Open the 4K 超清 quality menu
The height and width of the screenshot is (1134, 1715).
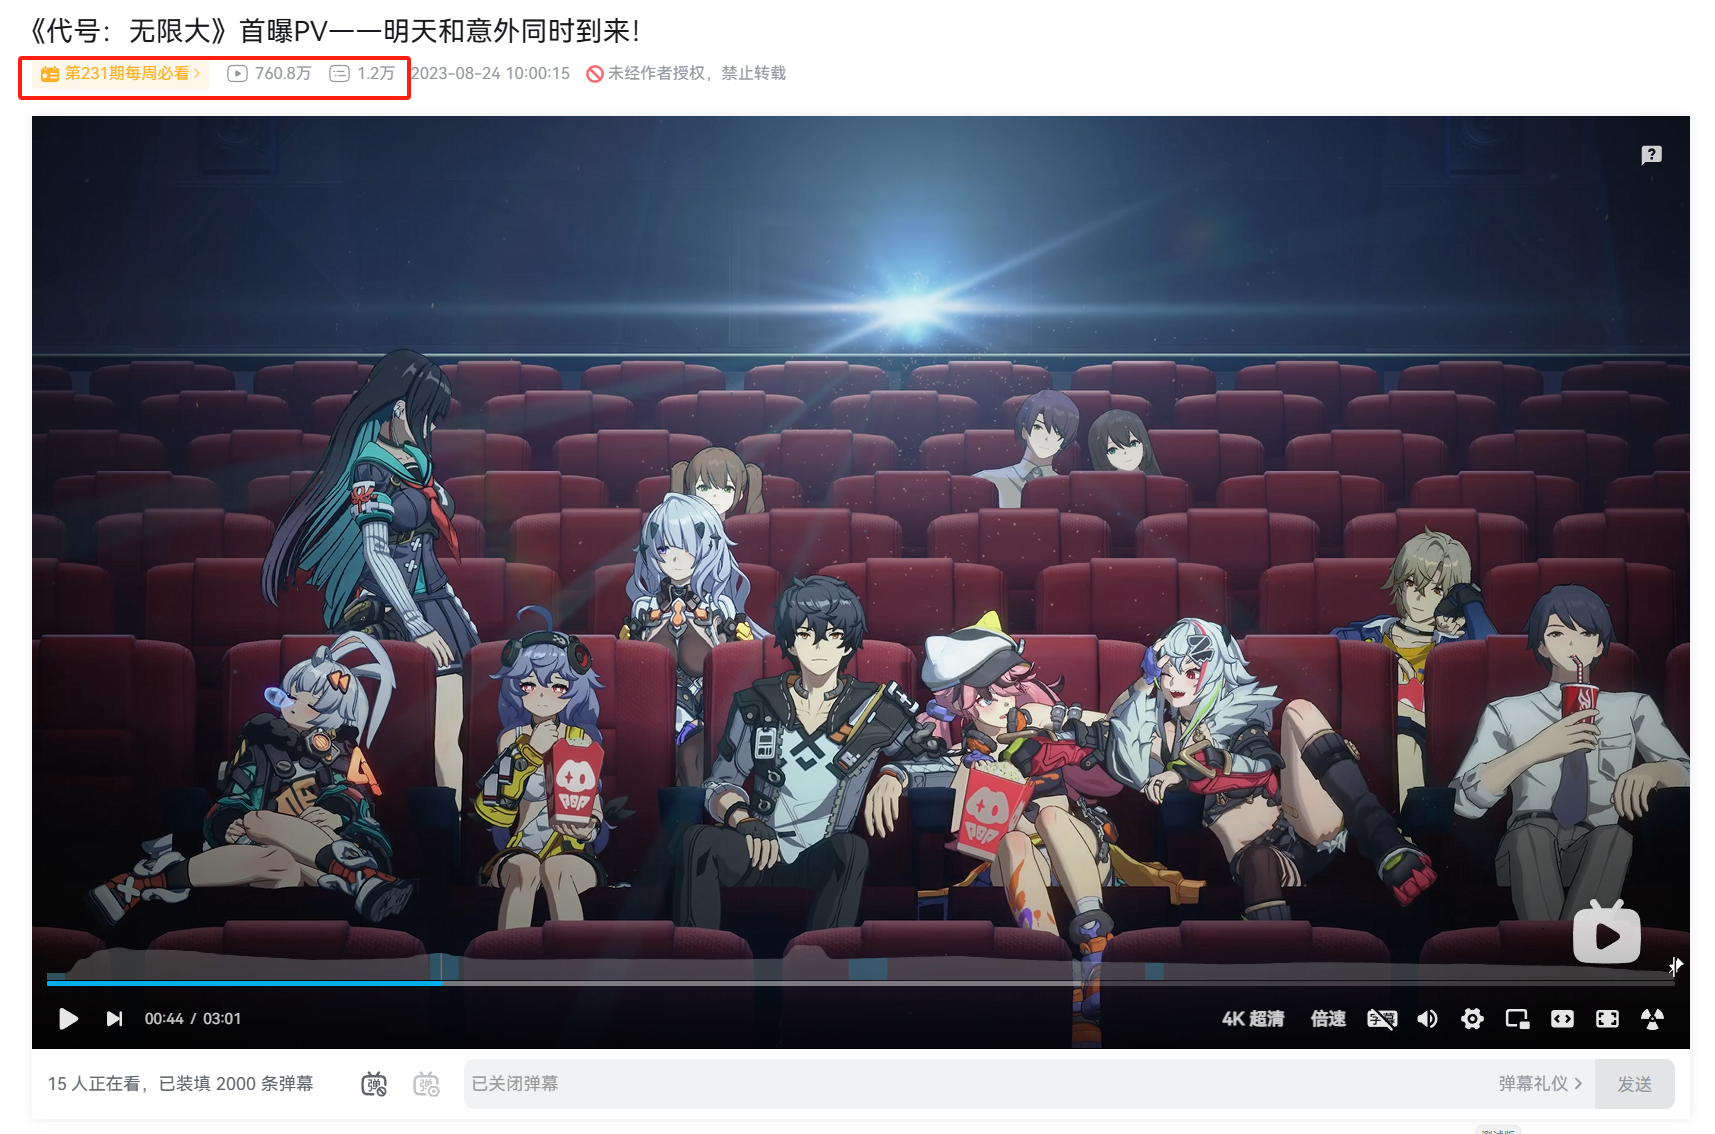pos(1252,1018)
